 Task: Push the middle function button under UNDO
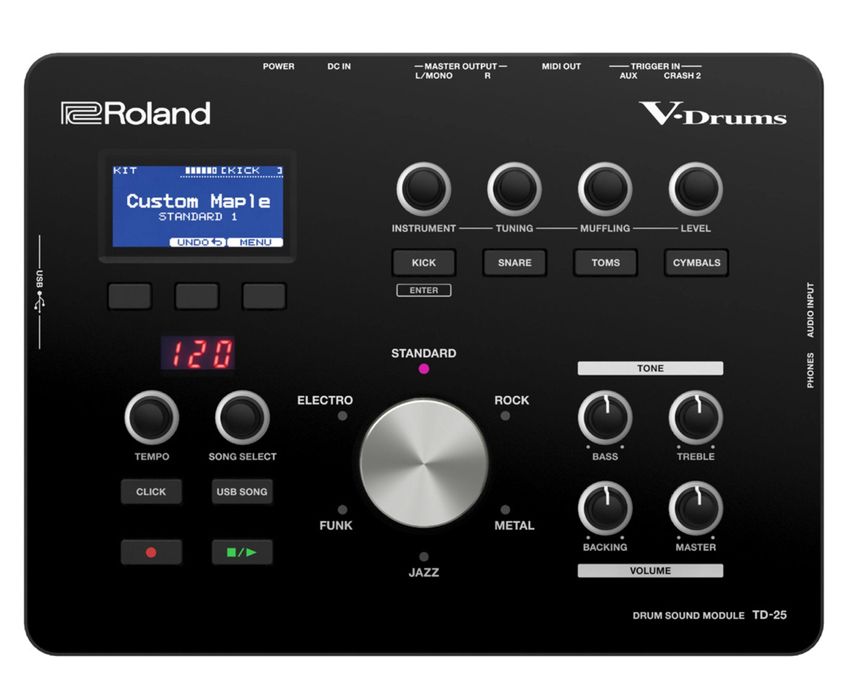coord(197,296)
